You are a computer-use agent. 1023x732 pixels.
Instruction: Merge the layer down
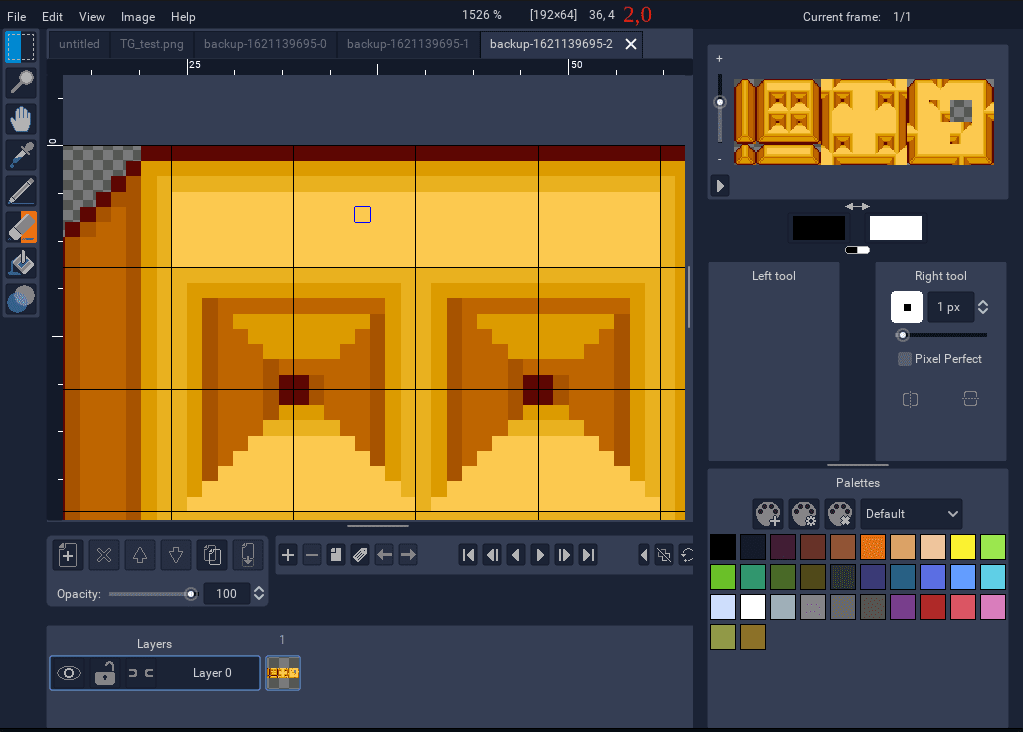[248, 555]
